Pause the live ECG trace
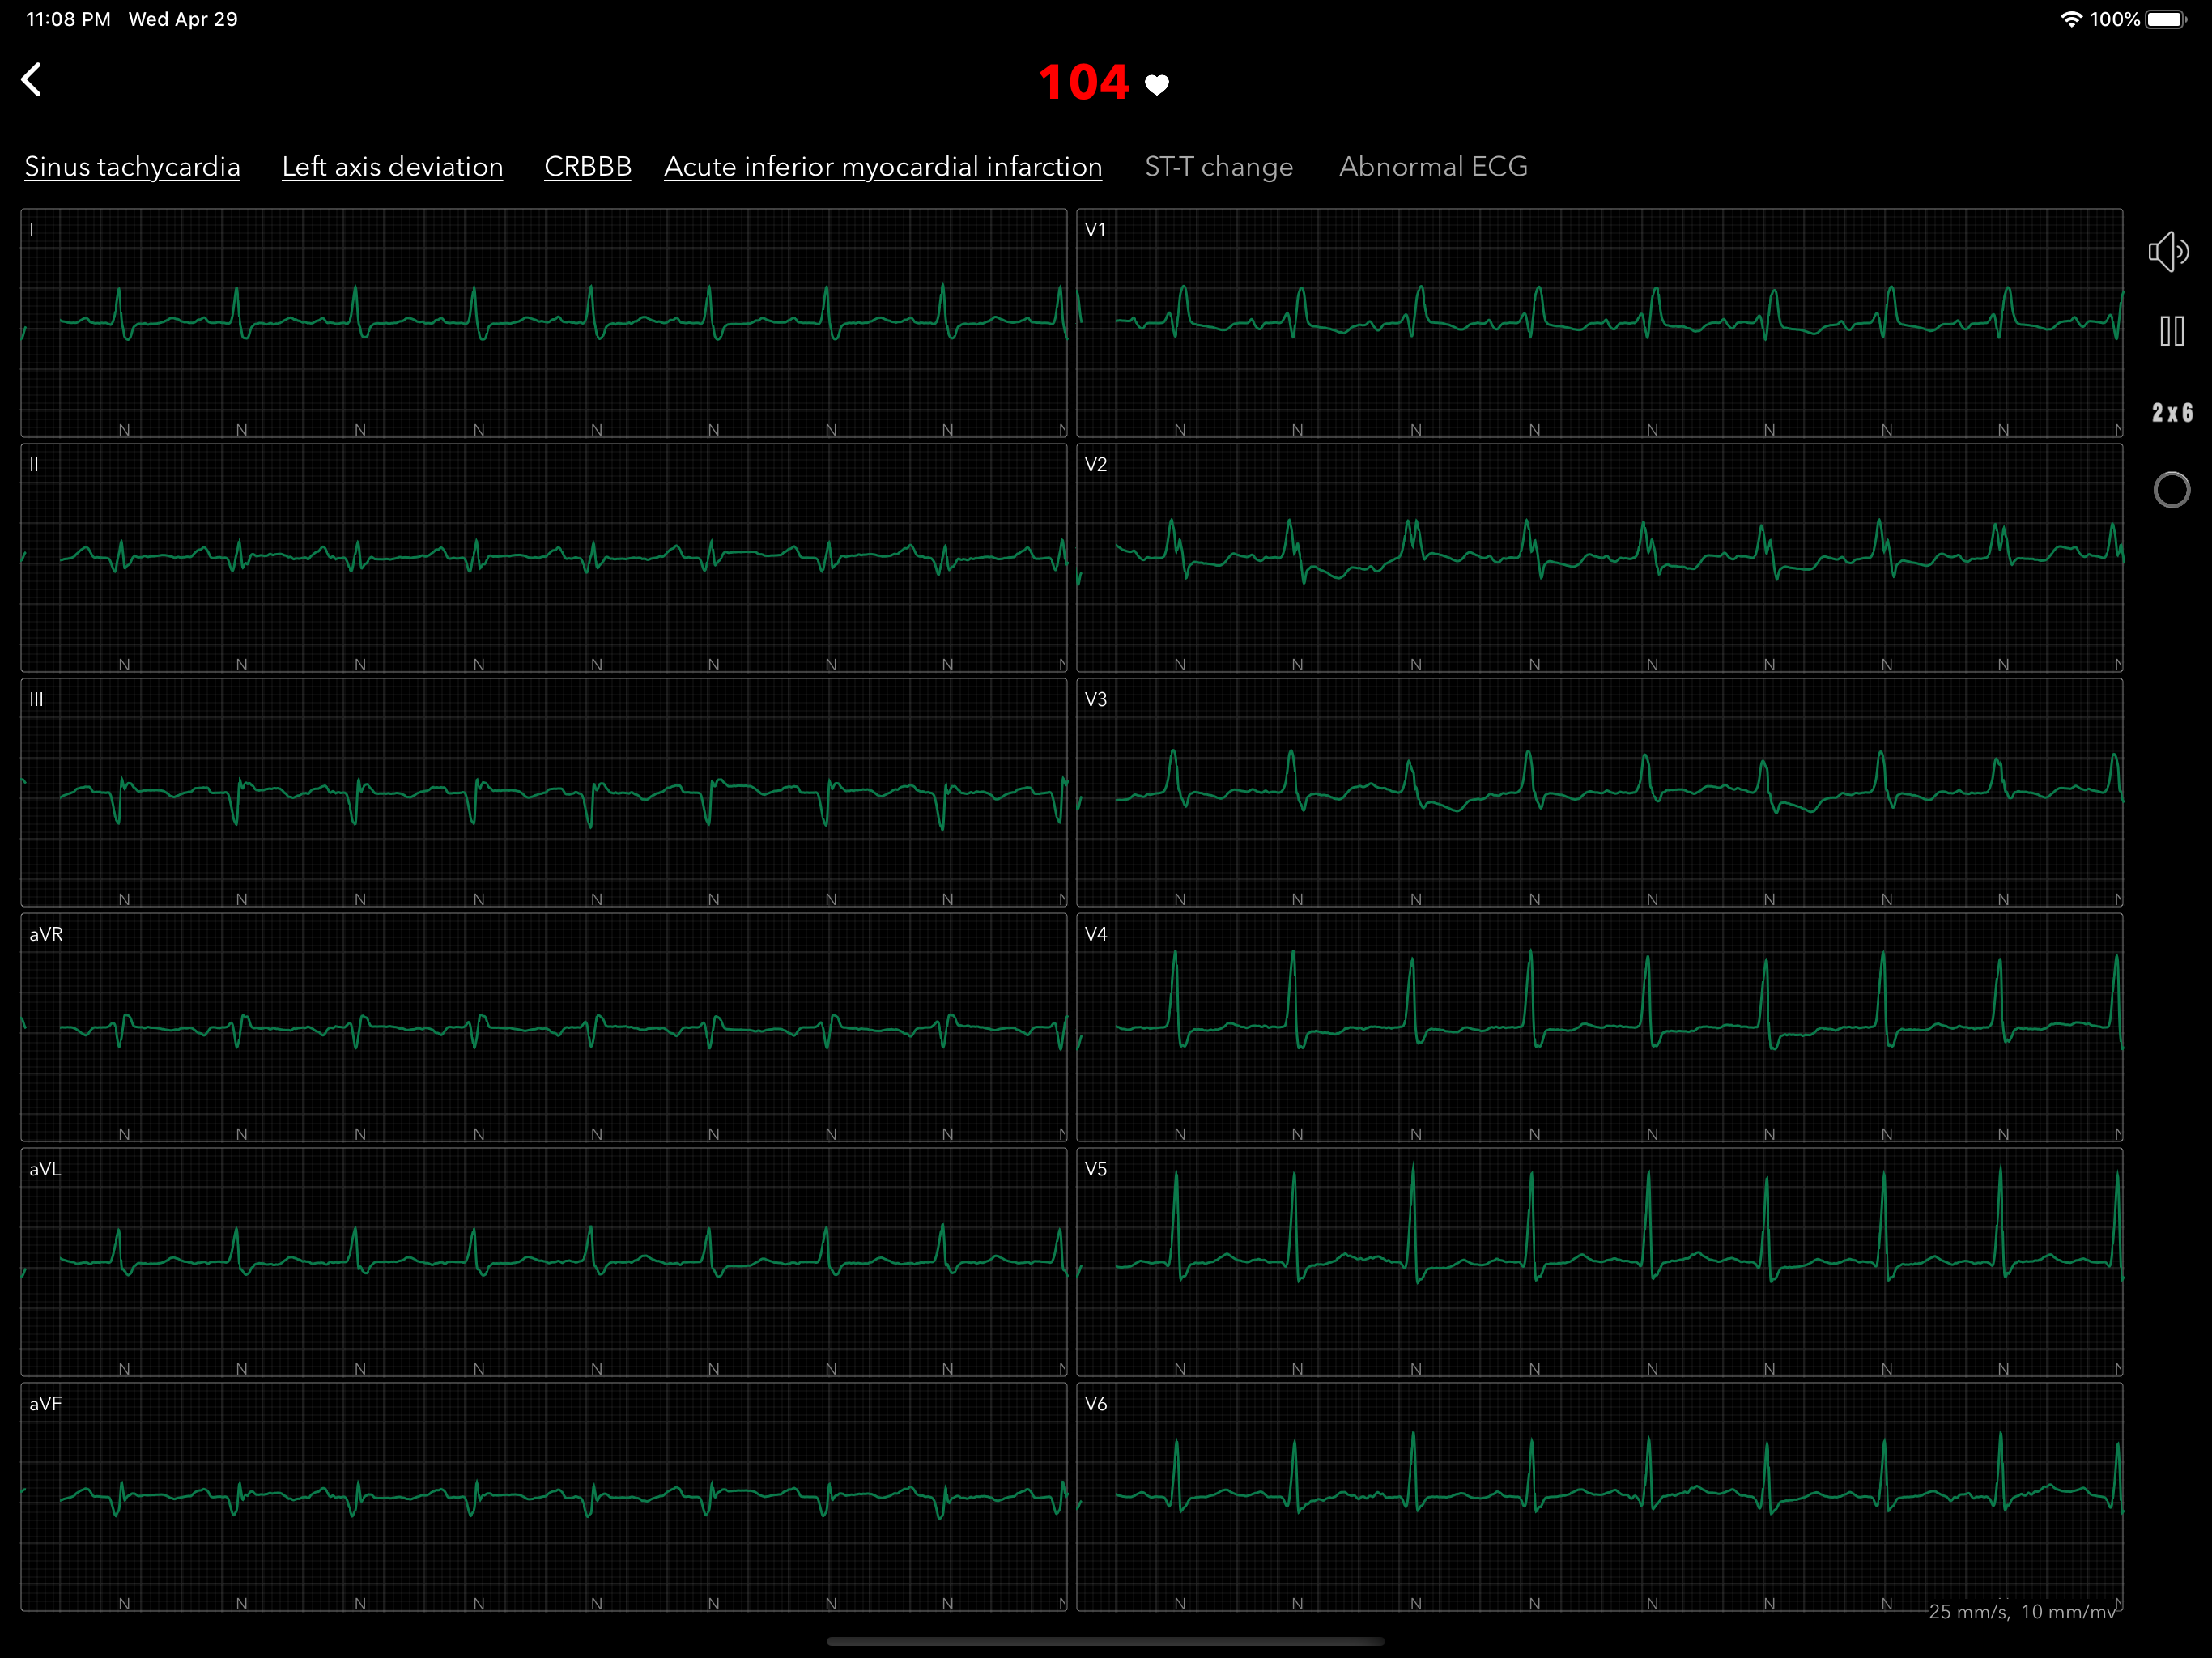 tap(2171, 332)
